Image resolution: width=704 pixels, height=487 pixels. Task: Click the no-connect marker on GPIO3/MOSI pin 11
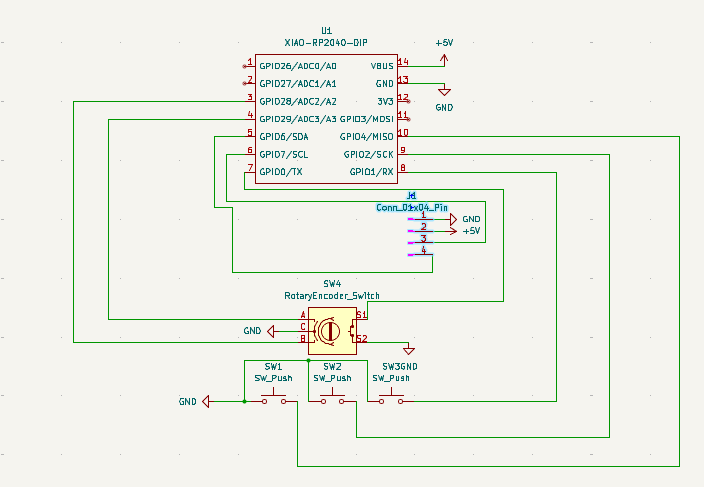tap(409, 119)
